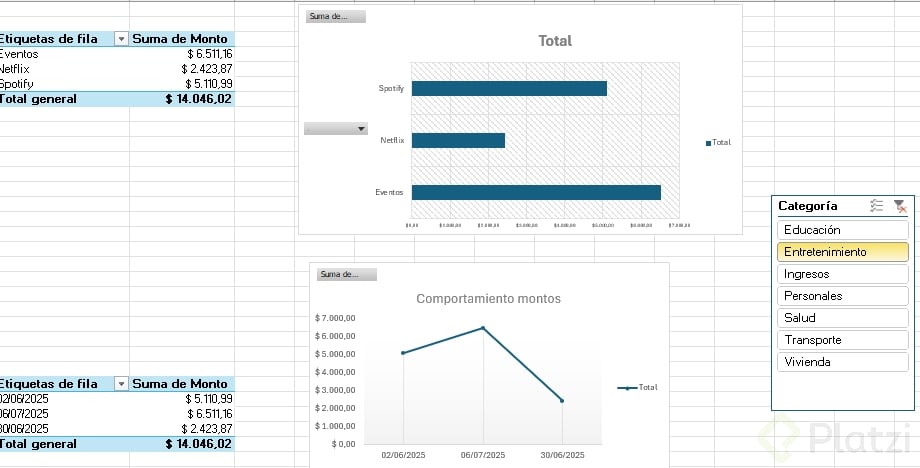The height and width of the screenshot is (468, 920).
Task: Select top table Suma de Monto header
Action: (182, 39)
